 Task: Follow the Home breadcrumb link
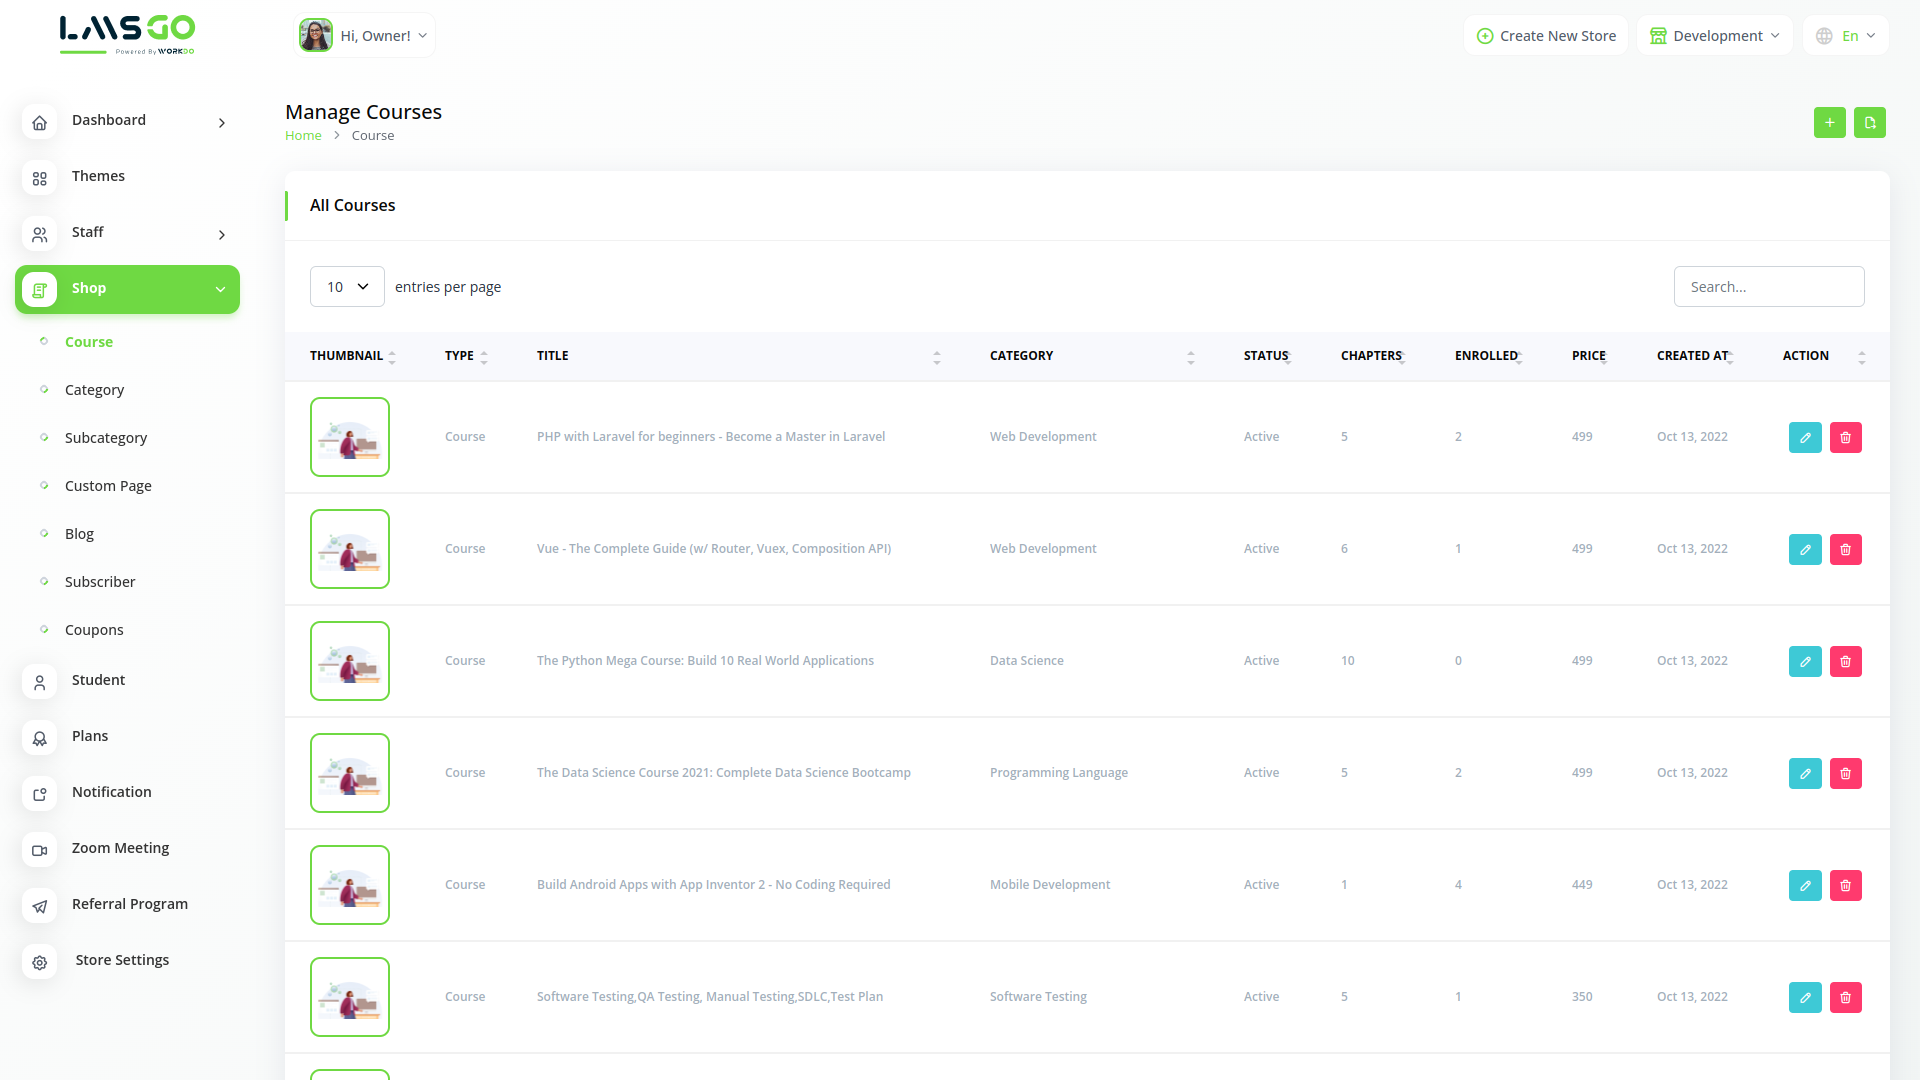coord(303,136)
